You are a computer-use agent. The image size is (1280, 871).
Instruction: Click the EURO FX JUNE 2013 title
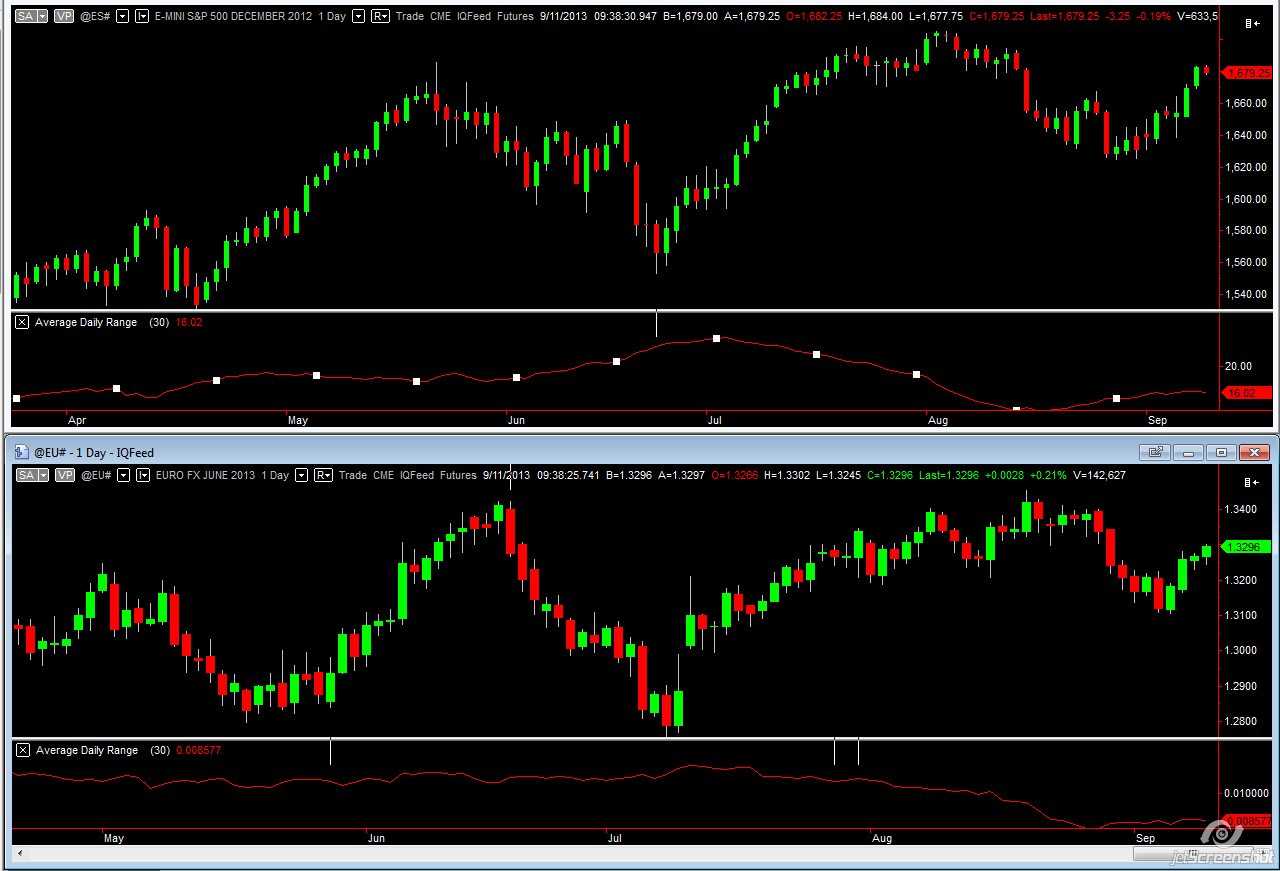pyautogui.click(x=206, y=475)
